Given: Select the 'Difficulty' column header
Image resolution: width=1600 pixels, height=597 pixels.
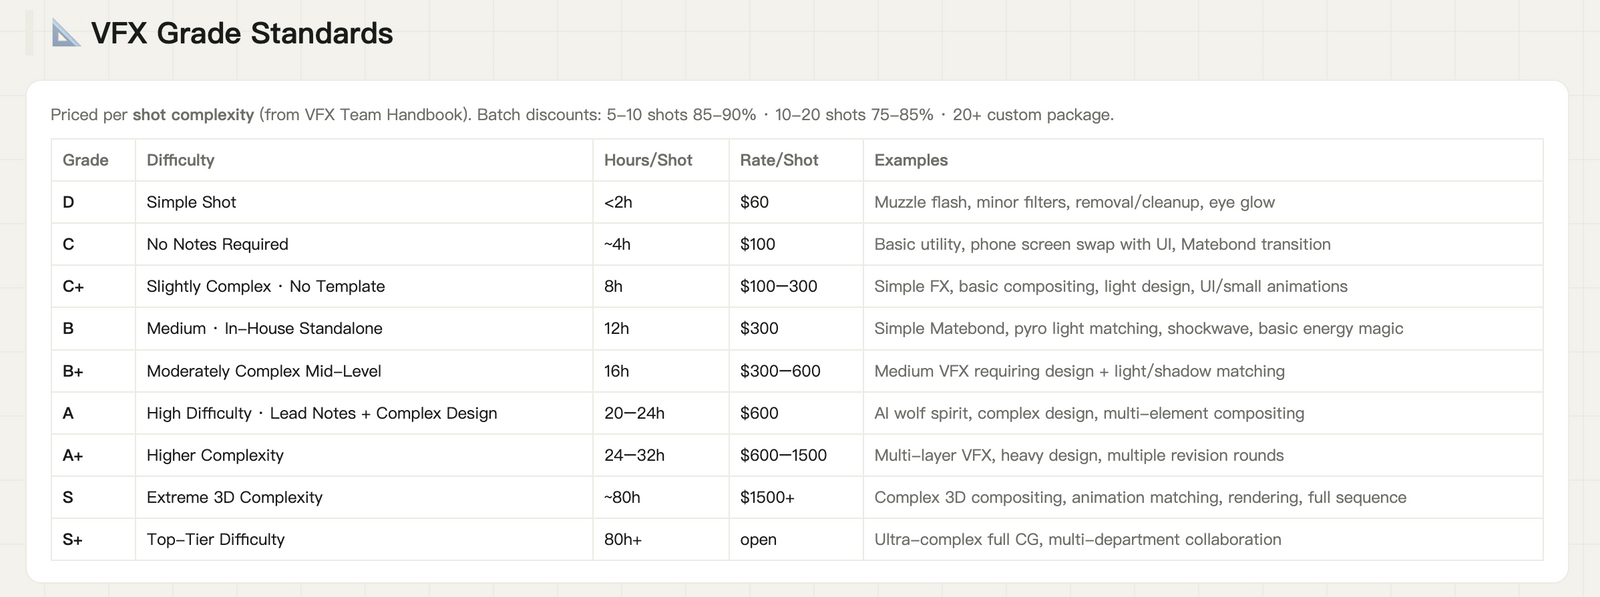Looking at the screenshot, I should point(364,160).
